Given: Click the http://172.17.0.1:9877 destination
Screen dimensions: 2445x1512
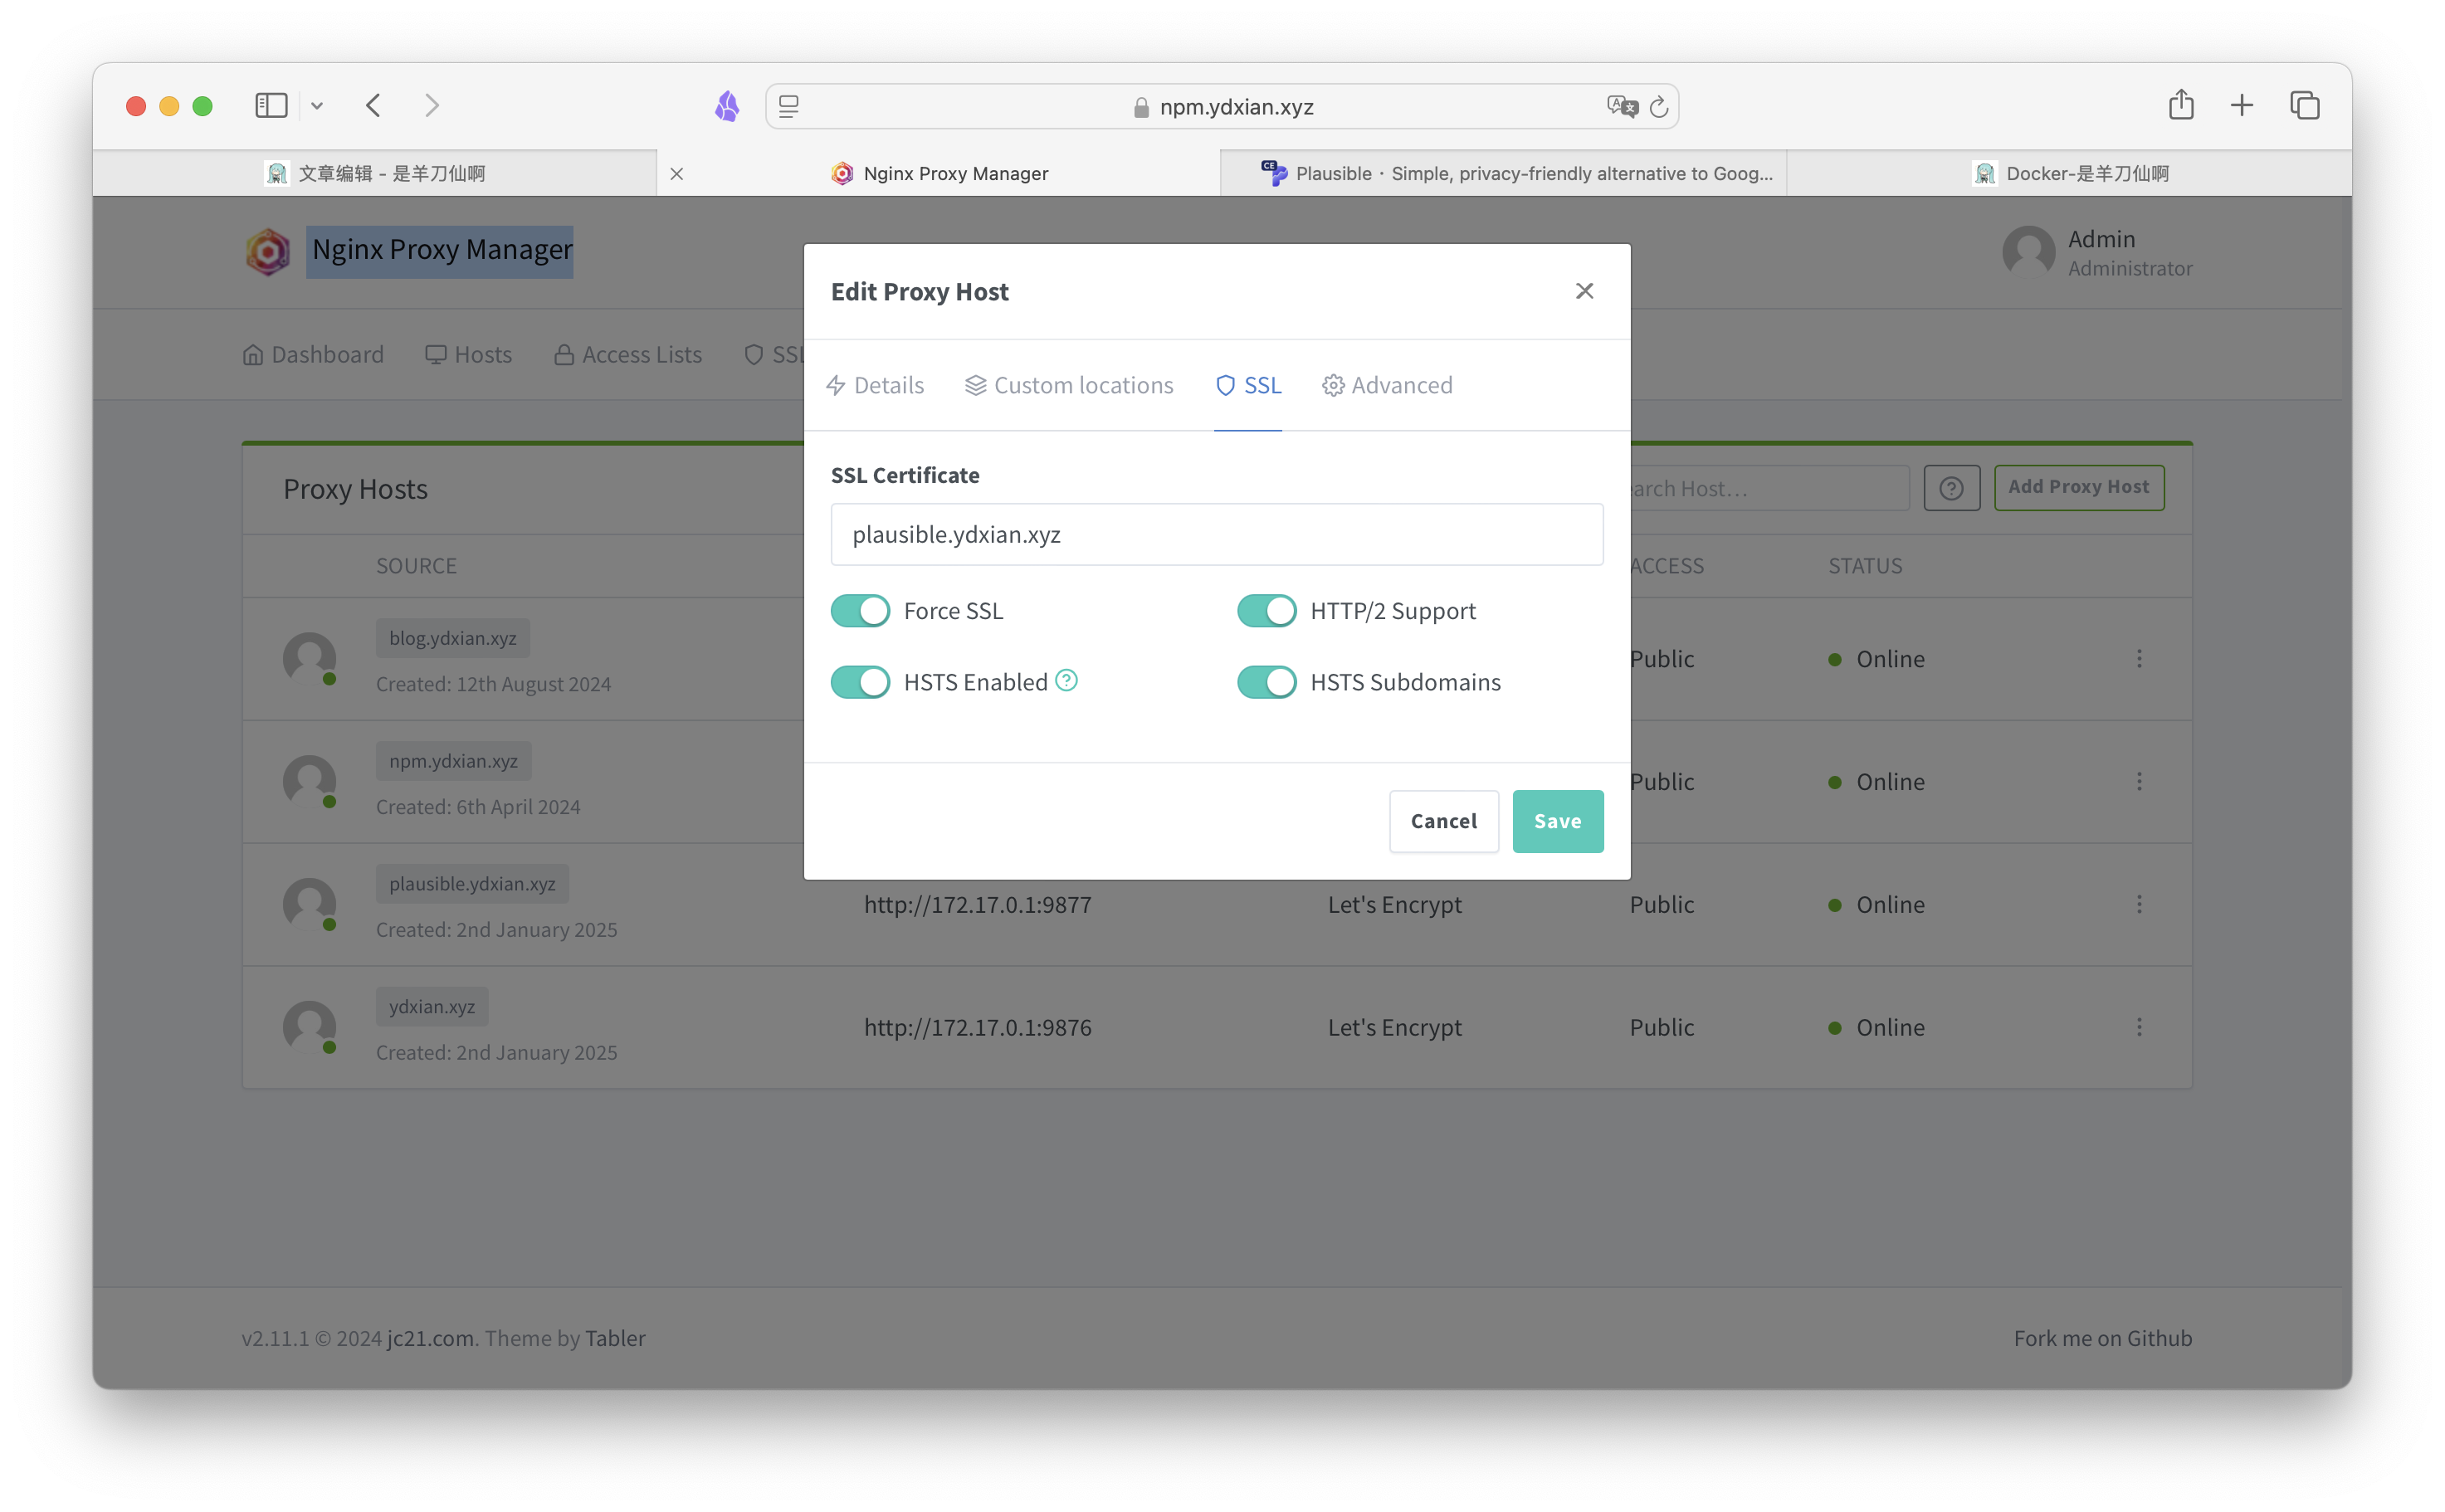Looking at the screenshot, I should tap(977, 905).
